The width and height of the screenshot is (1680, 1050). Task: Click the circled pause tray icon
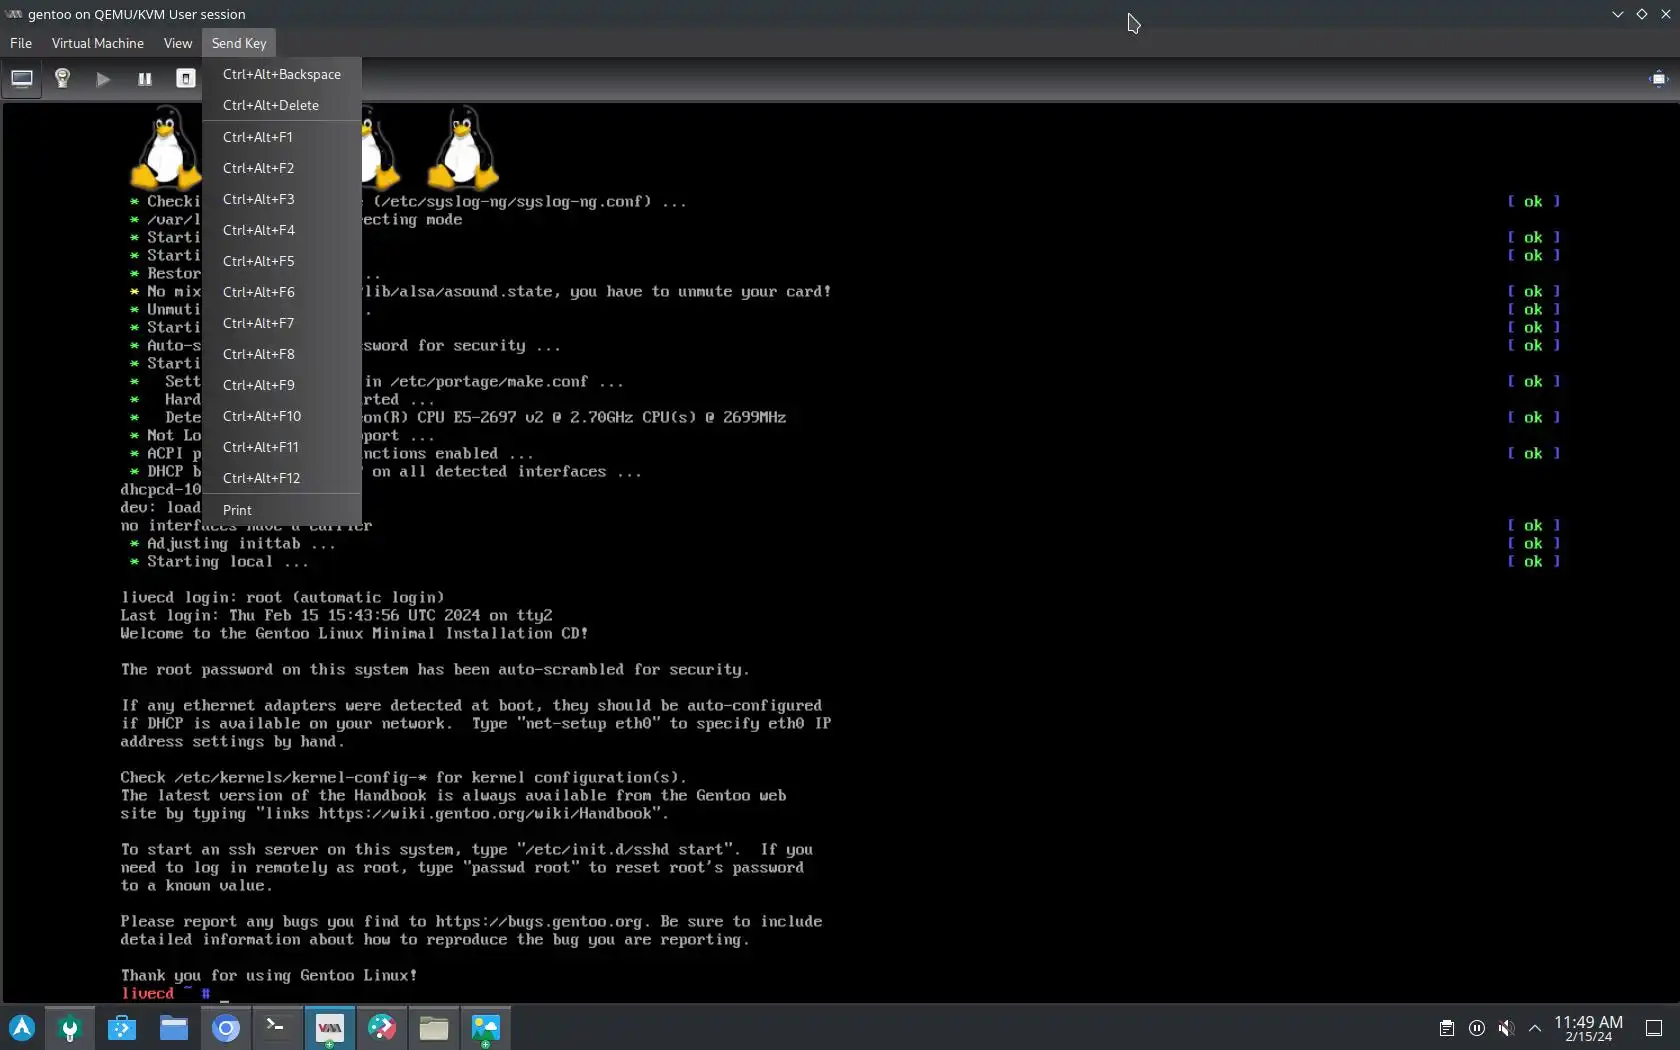pyautogui.click(x=1476, y=1028)
